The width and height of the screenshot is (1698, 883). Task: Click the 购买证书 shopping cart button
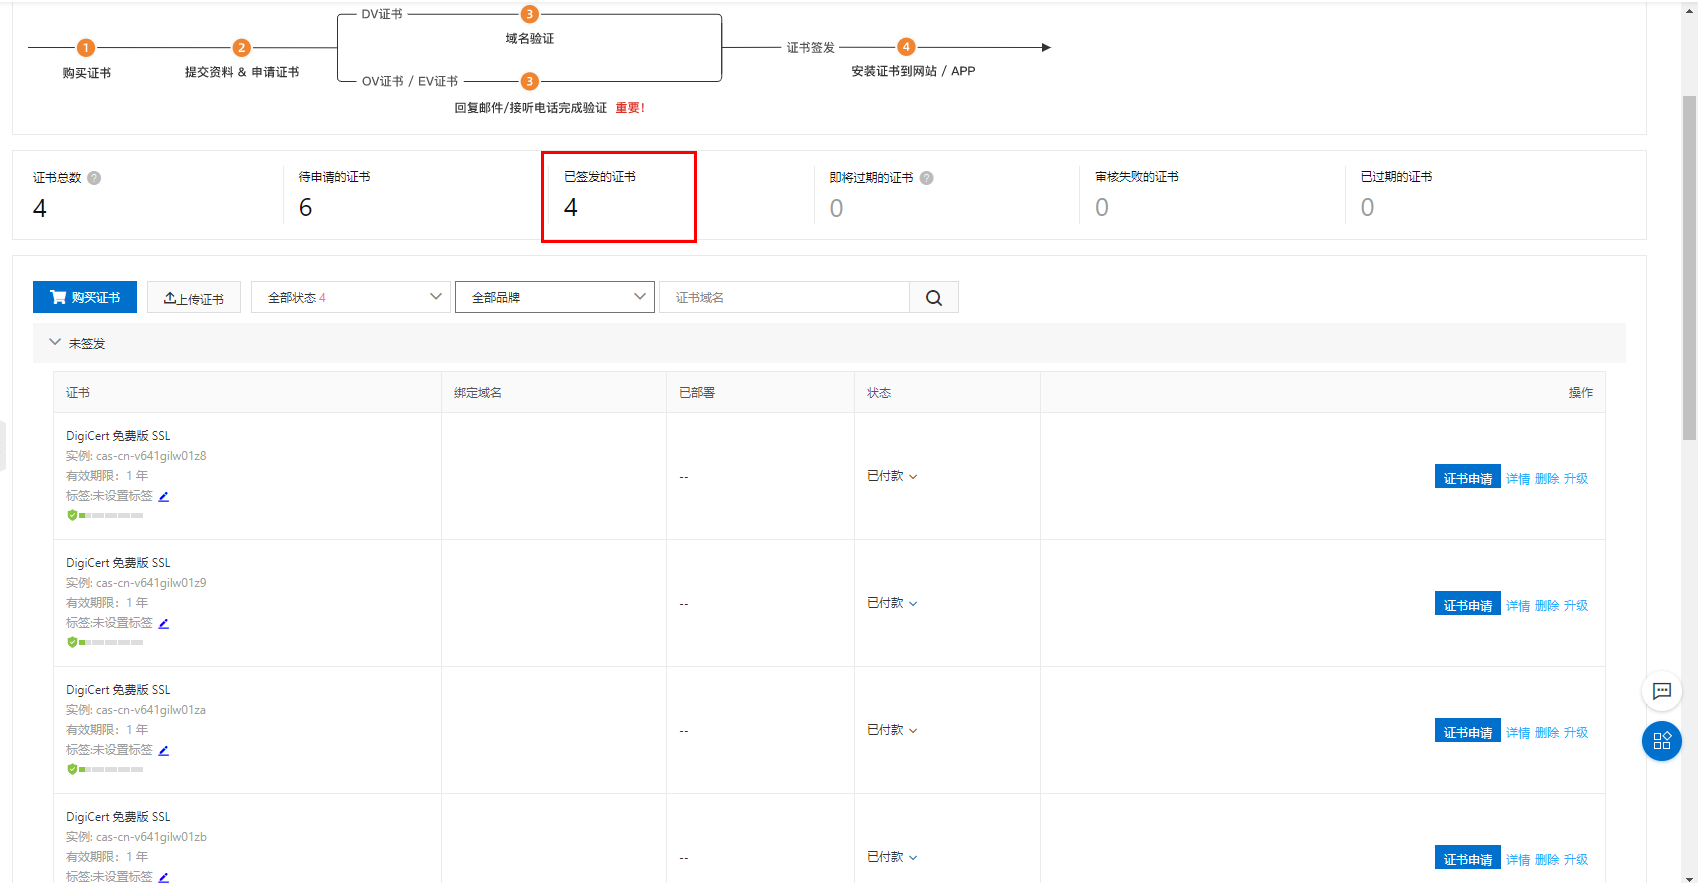click(85, 297)
